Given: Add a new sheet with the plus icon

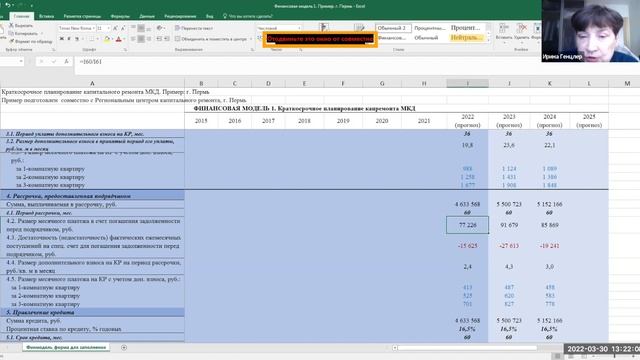Looking at the screenshot, I should coord(124,348).
